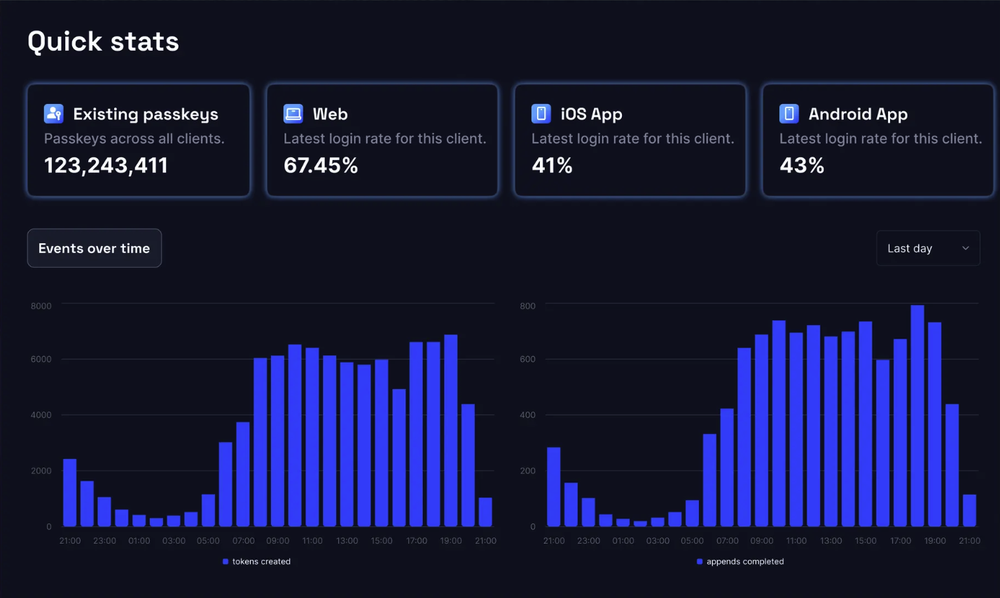Click the tokens created legend label
The width and height of the screenshot is (1000, 598).
pyautogui.click(x=262, y=562)
